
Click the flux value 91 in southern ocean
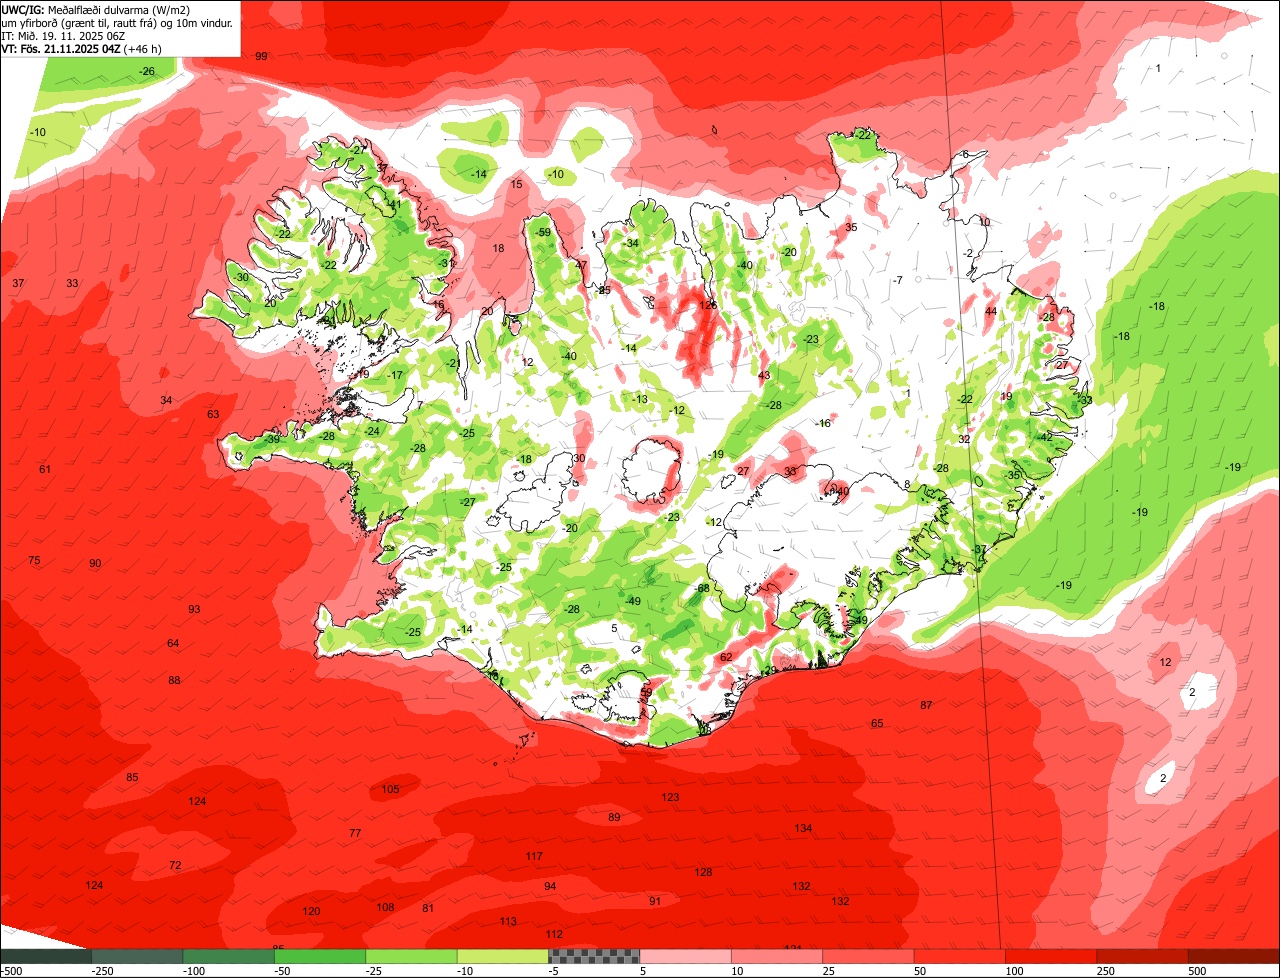point(655,901)
